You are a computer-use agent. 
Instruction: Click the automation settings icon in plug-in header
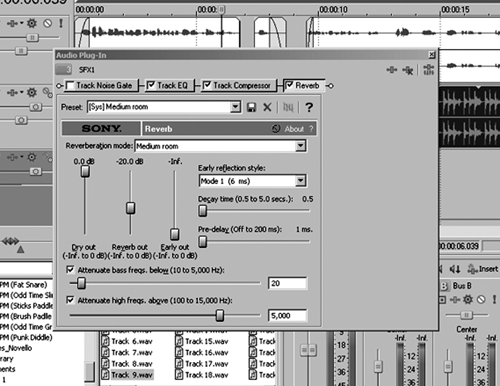click(428, 70)
